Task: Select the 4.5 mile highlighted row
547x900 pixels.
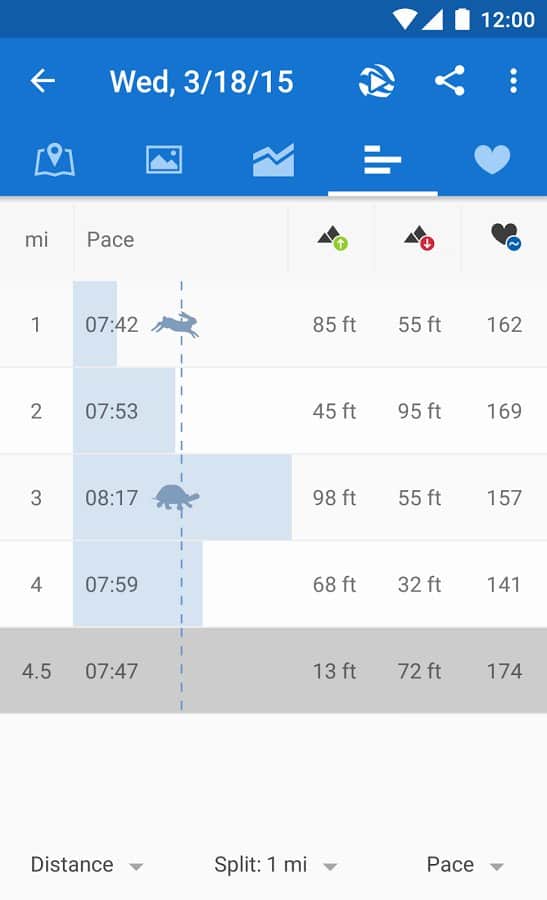Action: 273,670
